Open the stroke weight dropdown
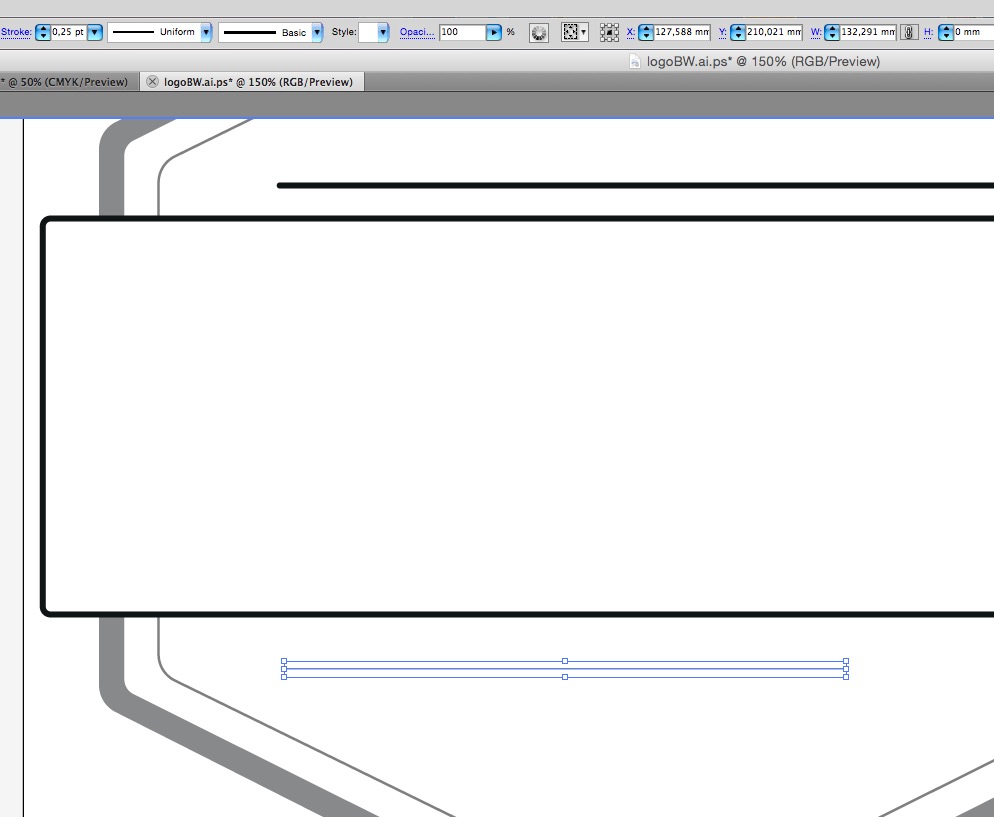The height and width of the screenshot is (817, 994). 94,32
